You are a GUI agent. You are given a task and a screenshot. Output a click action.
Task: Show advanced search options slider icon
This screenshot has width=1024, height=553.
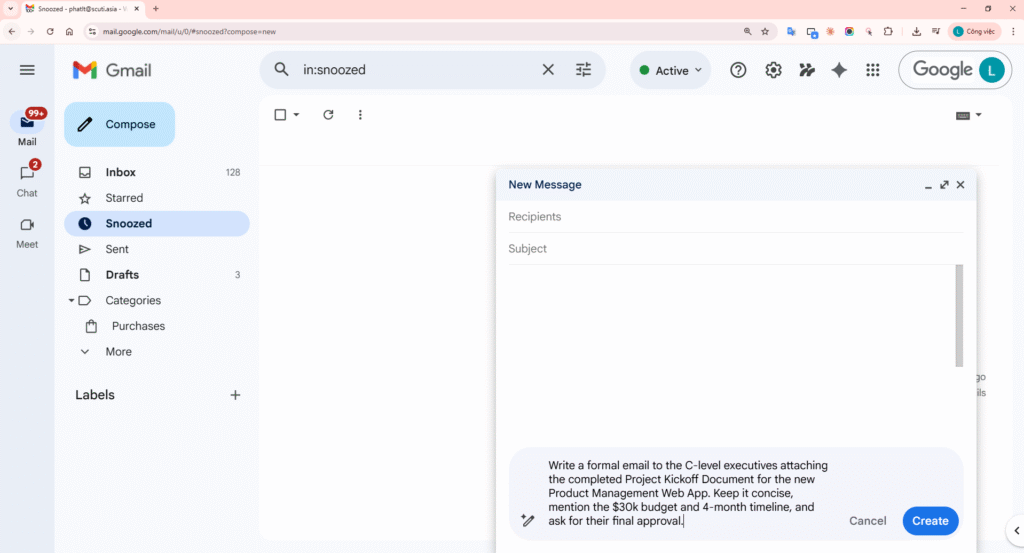pos(583,70)
